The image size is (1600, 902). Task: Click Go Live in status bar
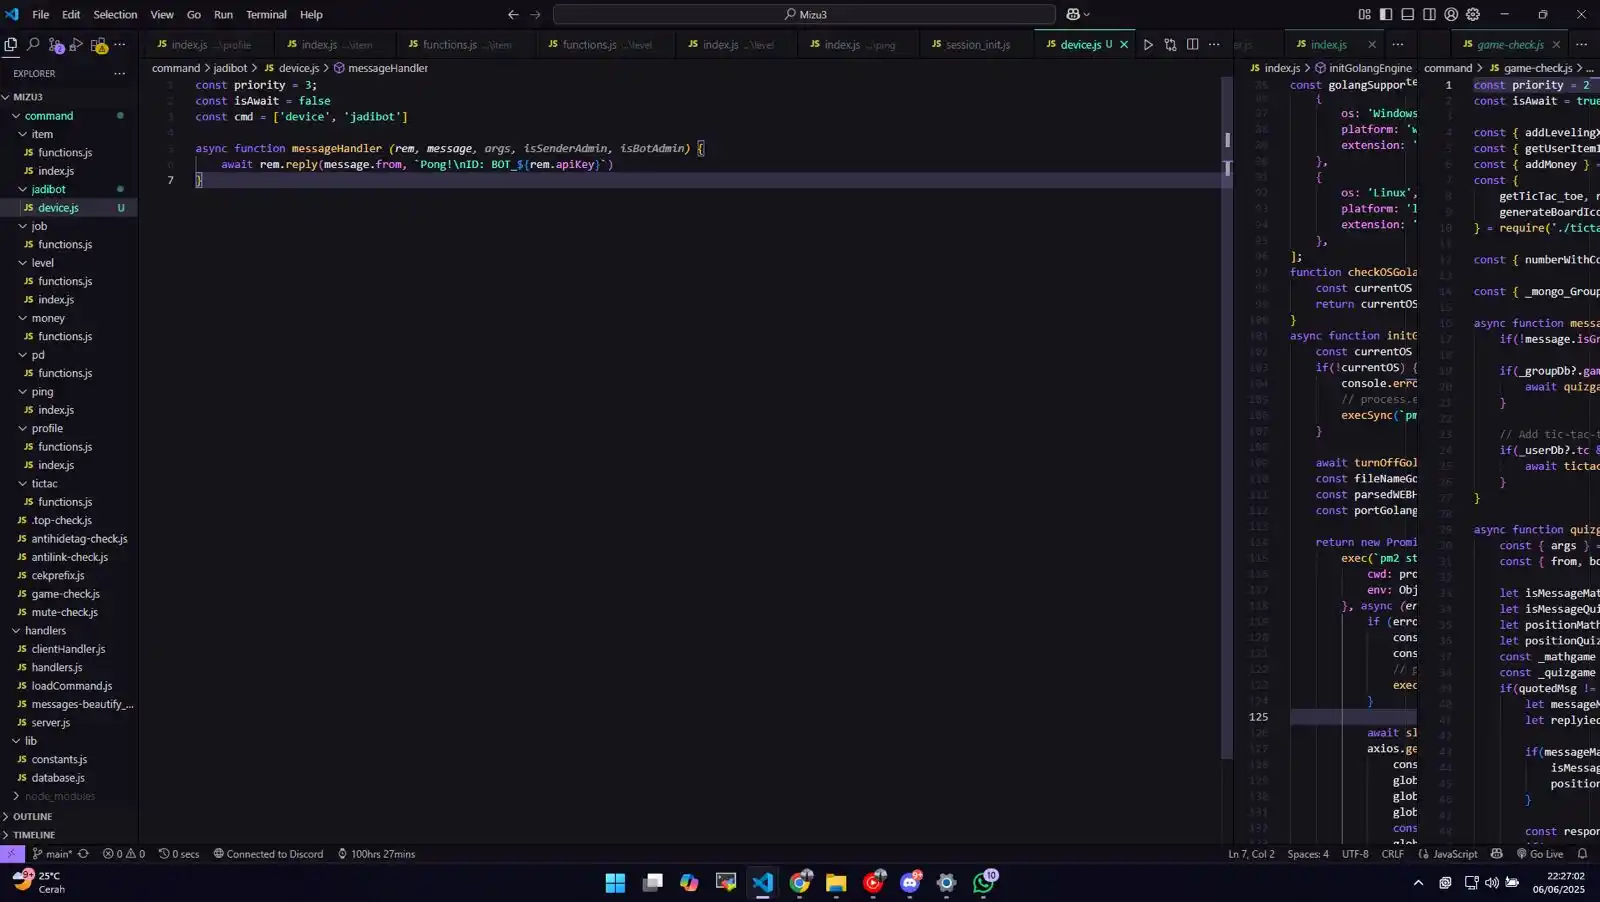[1540, 854]
